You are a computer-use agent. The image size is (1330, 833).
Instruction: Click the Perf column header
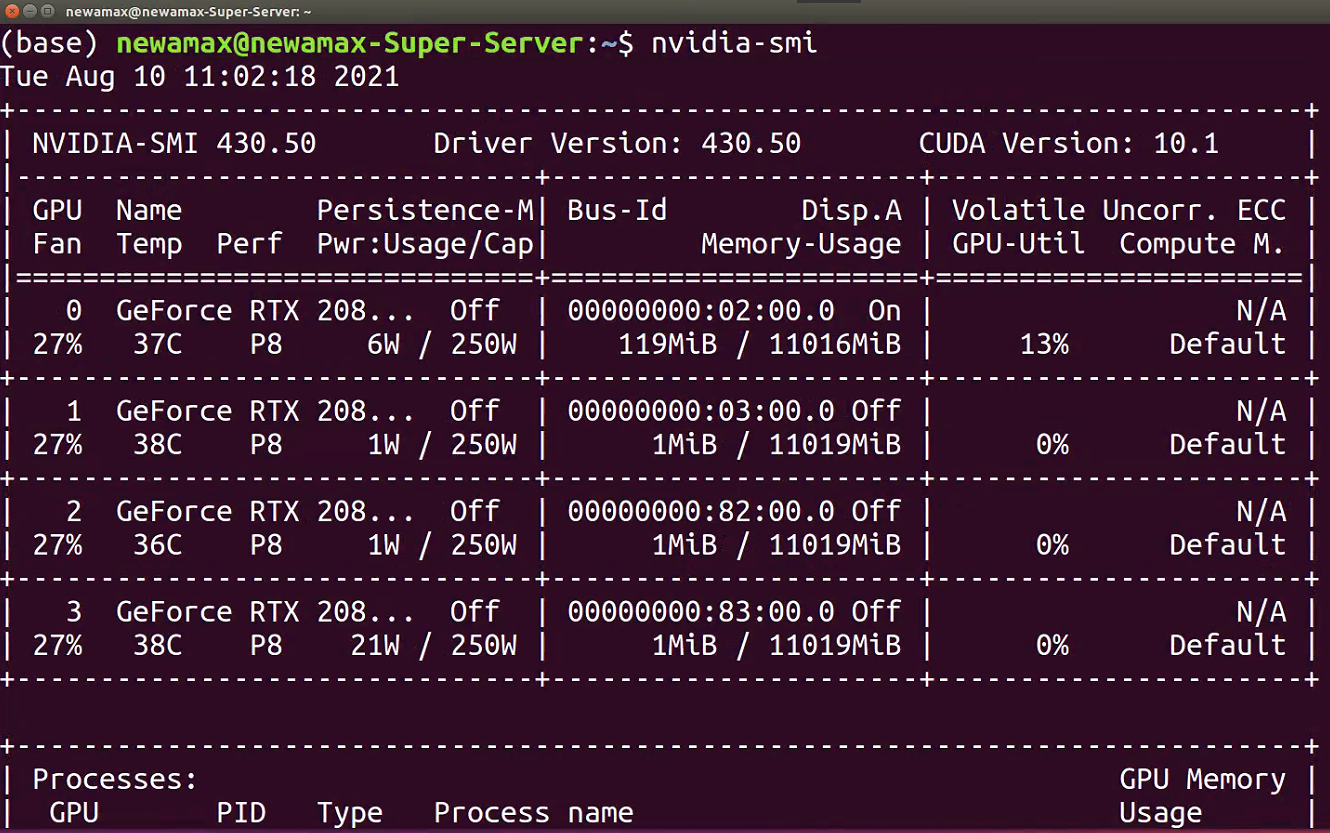coord(249,244)
